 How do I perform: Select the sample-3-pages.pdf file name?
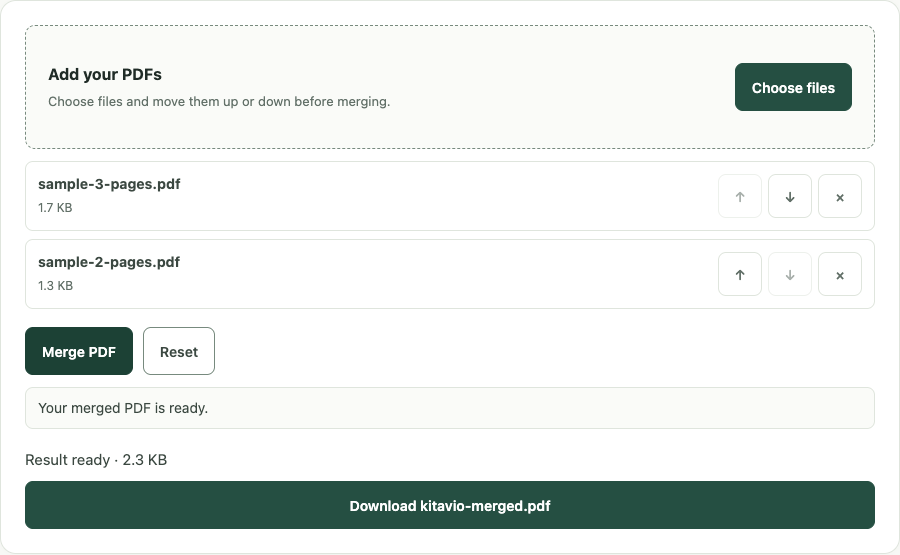[x=109, y=184]
